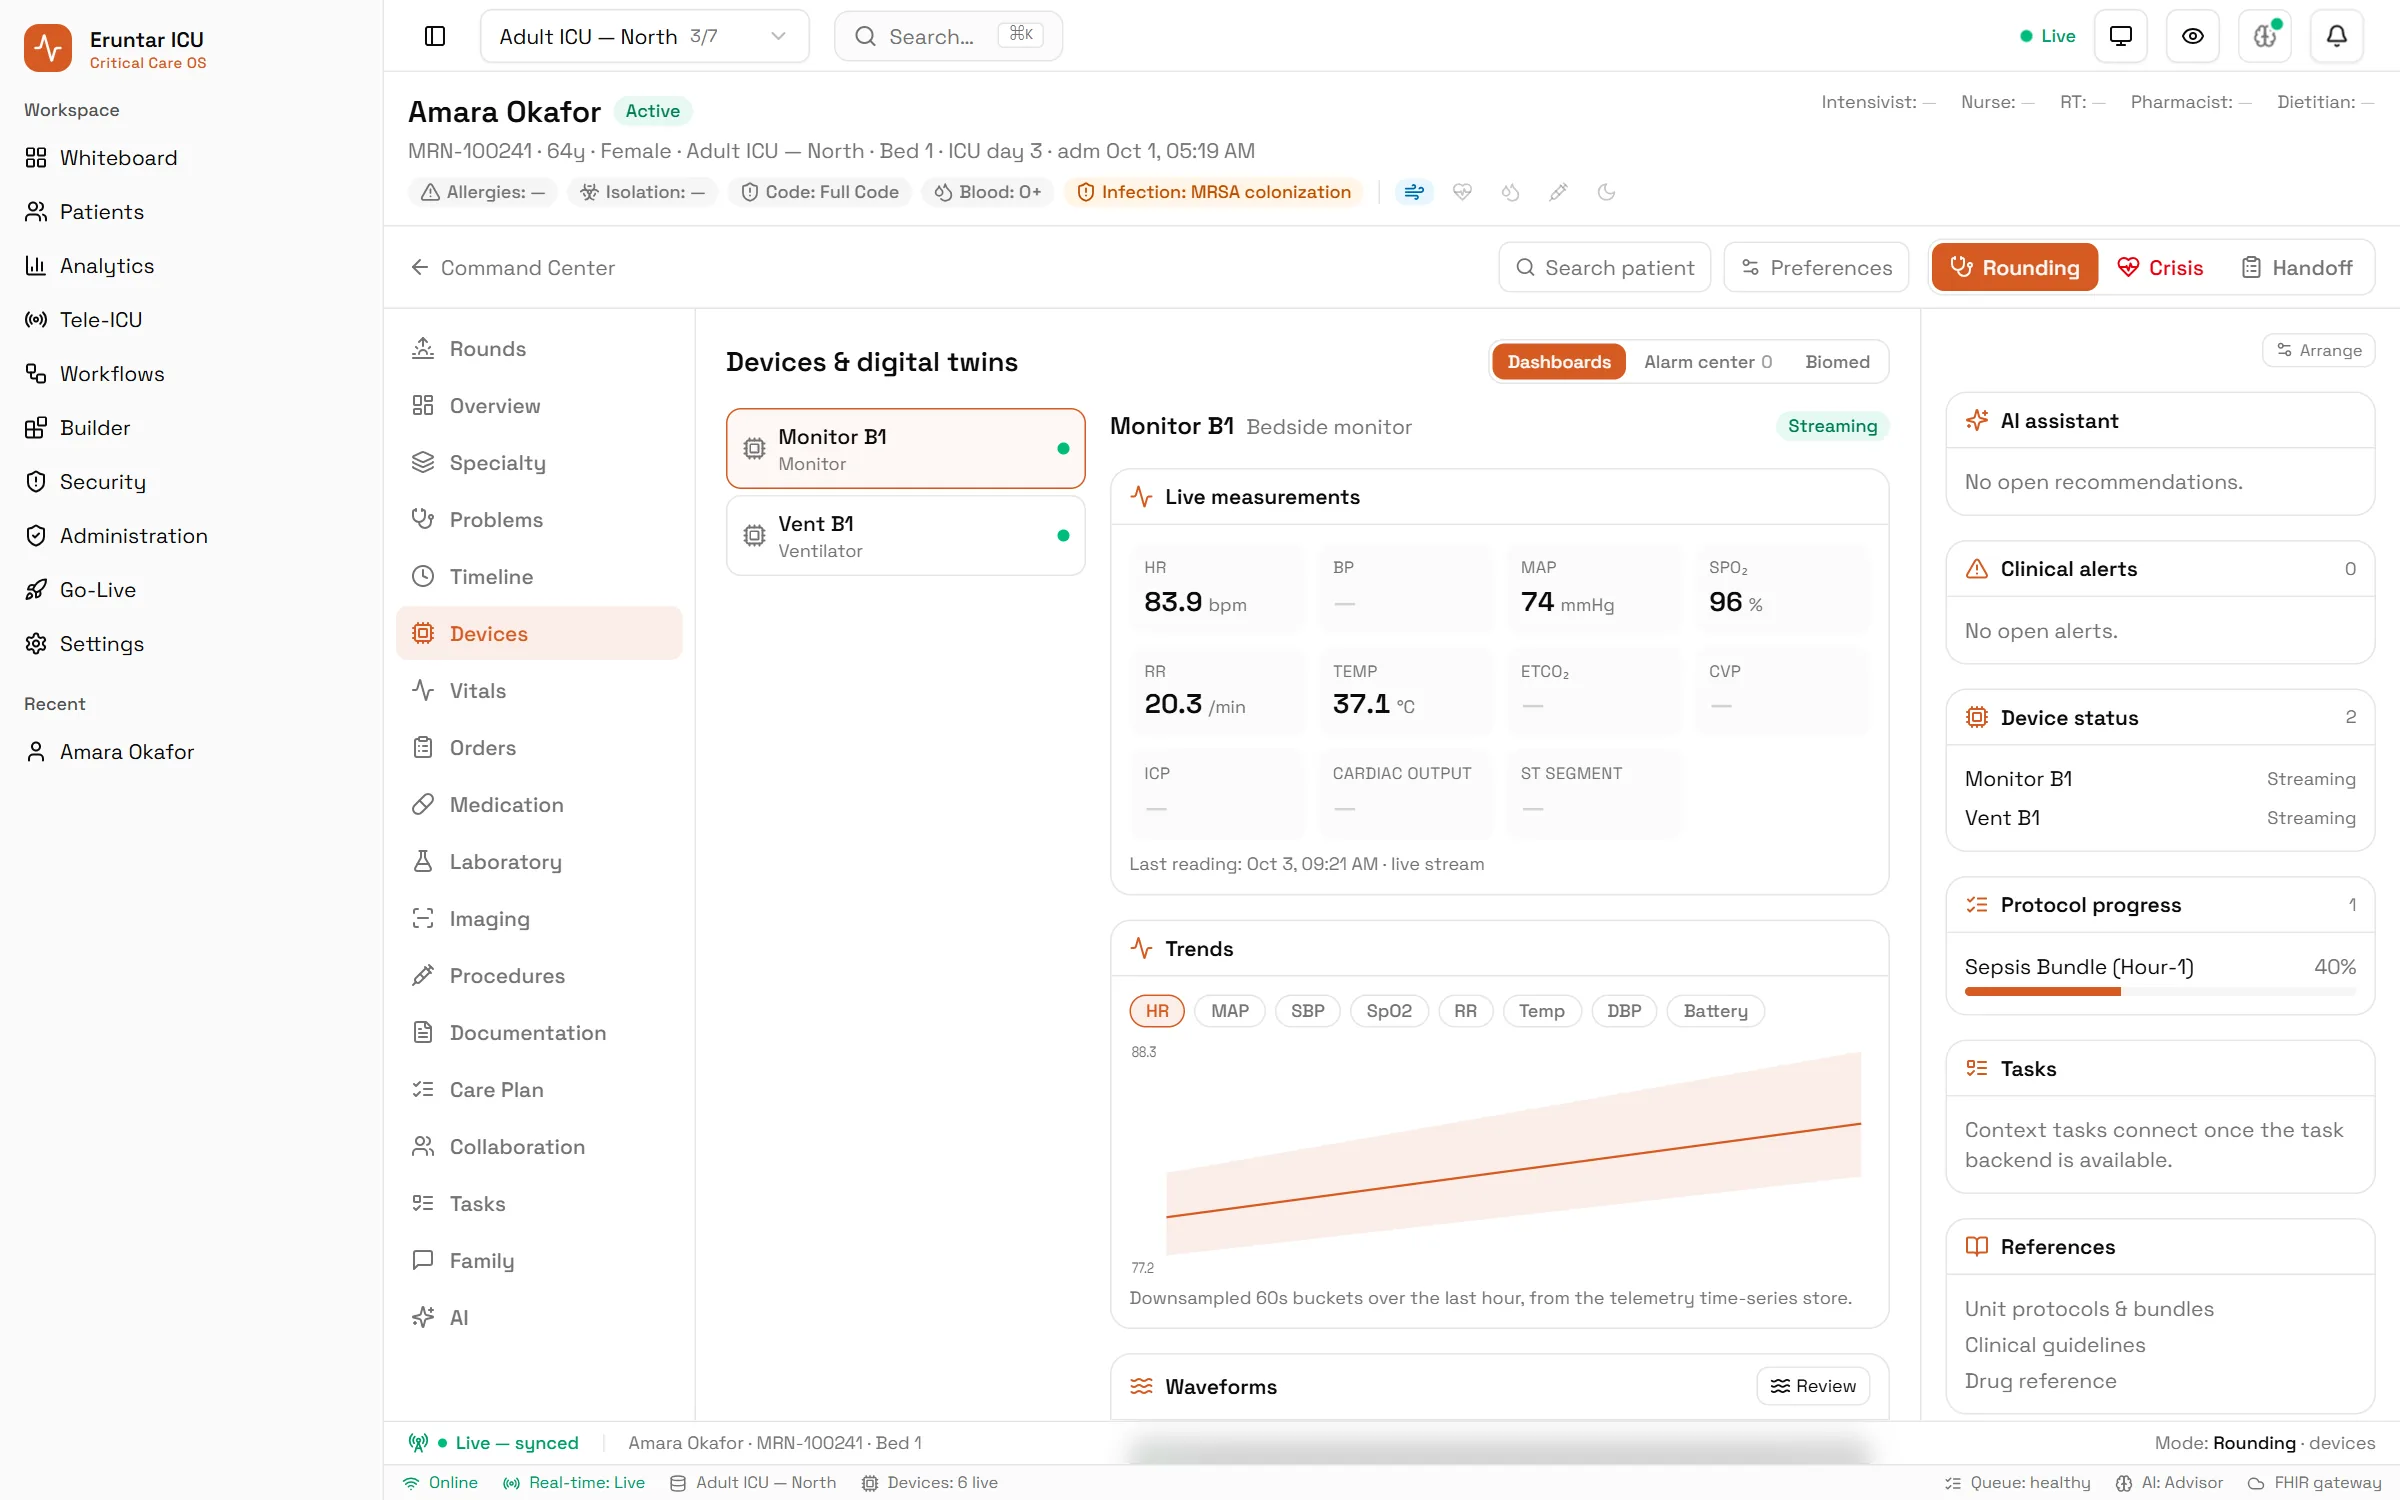Viewport: 2400px width, 1500px height.
Task: Open the Preferences menu
Action: click(x=1816, y=268)
